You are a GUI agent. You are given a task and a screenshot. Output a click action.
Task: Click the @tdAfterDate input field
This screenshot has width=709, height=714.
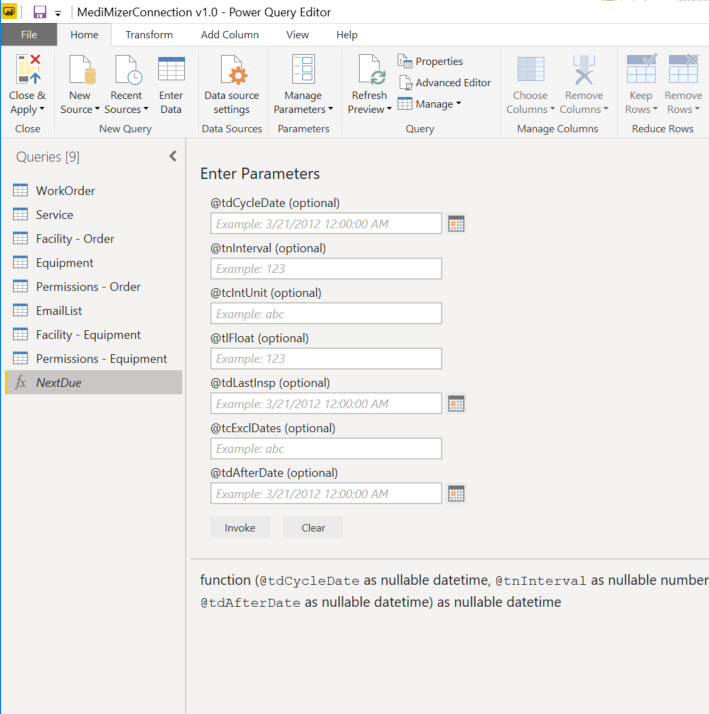coord(326,494)
